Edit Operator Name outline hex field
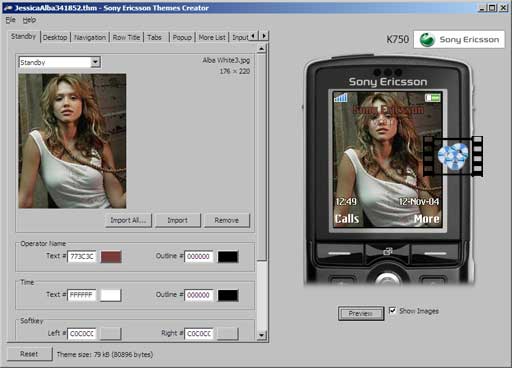 click(x=199, y=257)
